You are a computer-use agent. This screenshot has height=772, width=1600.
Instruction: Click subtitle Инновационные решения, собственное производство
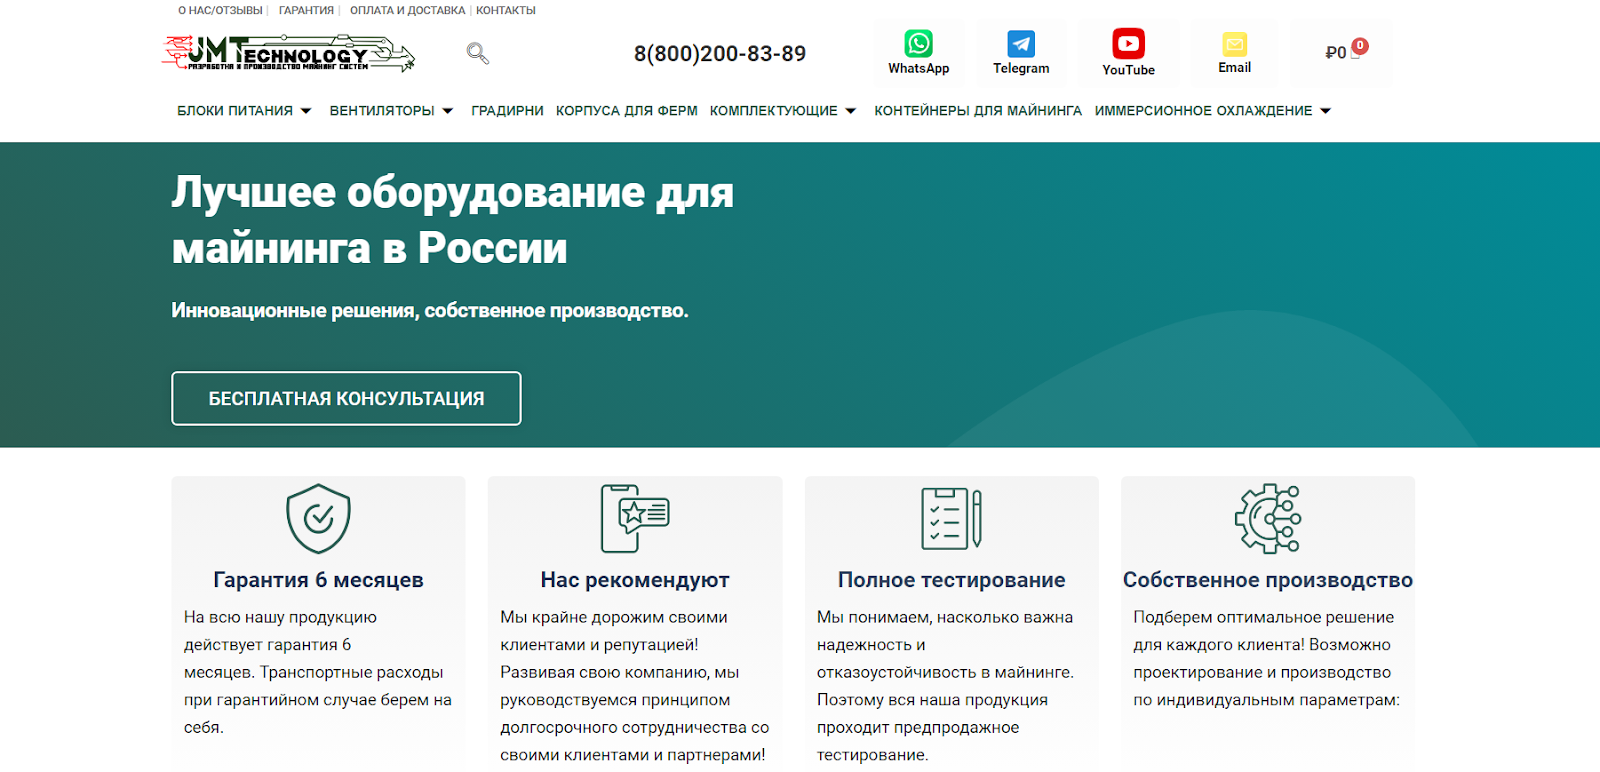click(430, 311)
